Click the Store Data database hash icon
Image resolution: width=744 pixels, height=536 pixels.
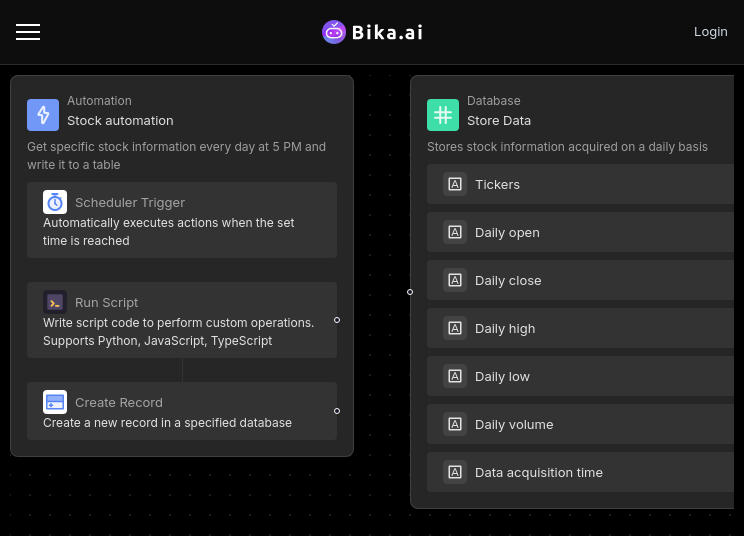(443, 115)
